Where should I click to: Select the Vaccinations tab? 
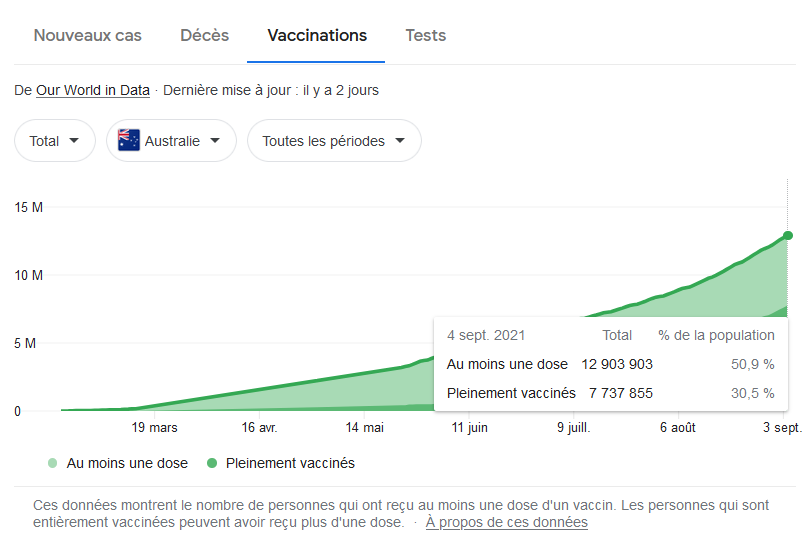coord(317,35)
